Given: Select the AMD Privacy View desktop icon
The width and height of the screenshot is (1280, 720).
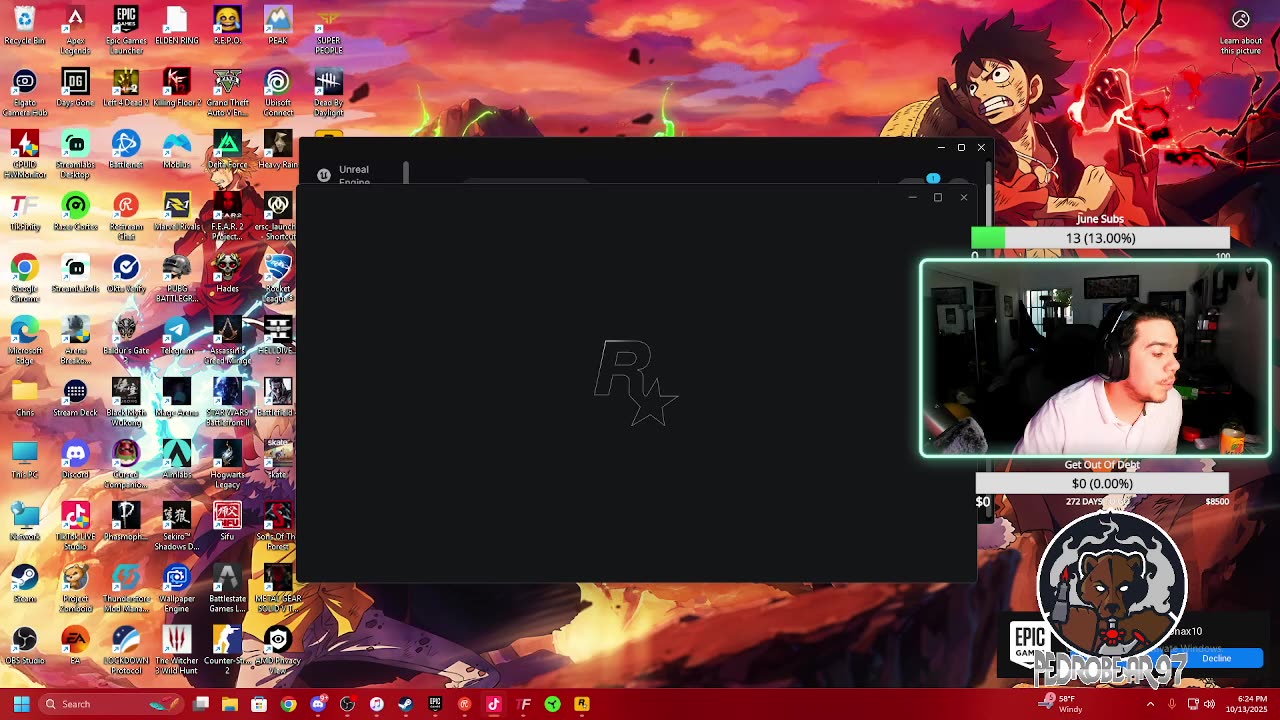Looking at the screenshot, I should [278, 650].
